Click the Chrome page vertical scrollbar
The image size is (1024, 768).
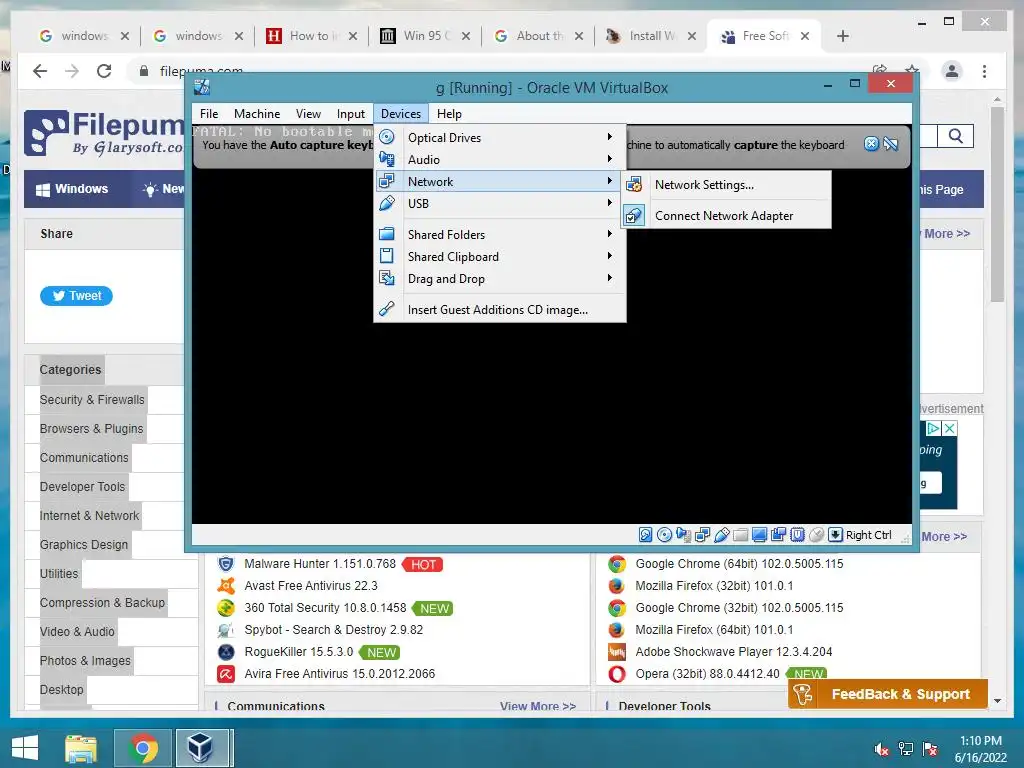pyautogui.click(x=997, y=204)
